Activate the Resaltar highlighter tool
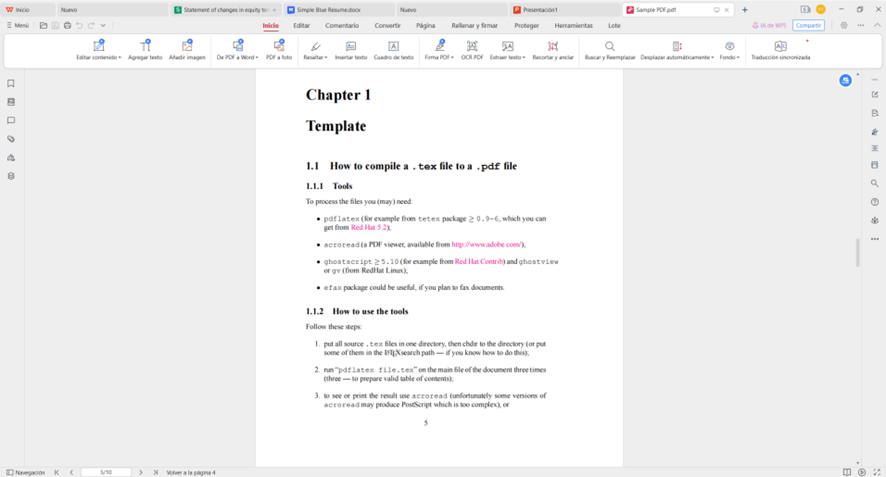Image resolution: width=886 pixels, height=477 pixels. coord(315,50)
